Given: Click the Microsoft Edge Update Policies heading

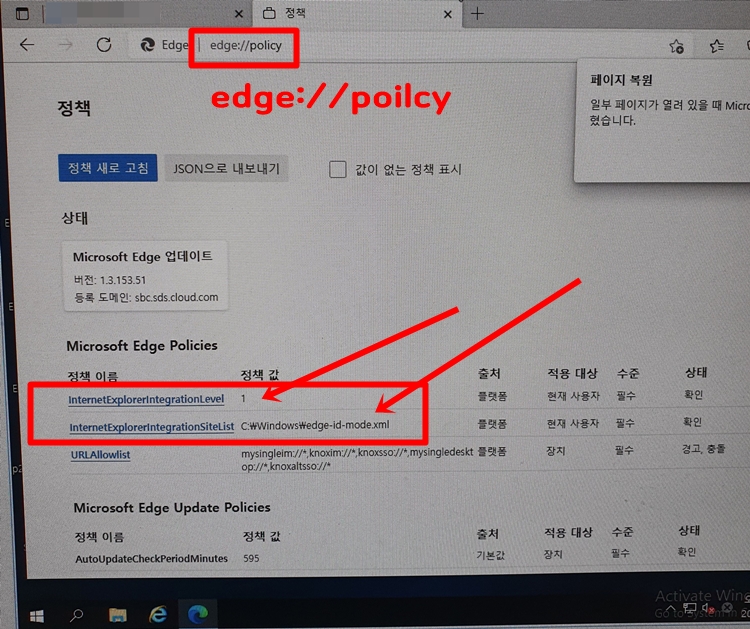Looking at the screenshot, I should (172, 508).
